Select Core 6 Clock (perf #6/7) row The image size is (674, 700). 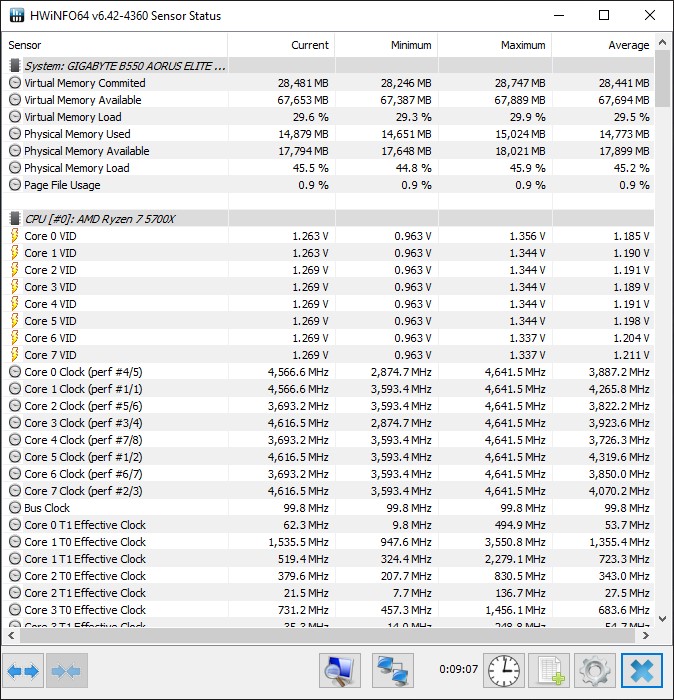(x=329, y=474)
